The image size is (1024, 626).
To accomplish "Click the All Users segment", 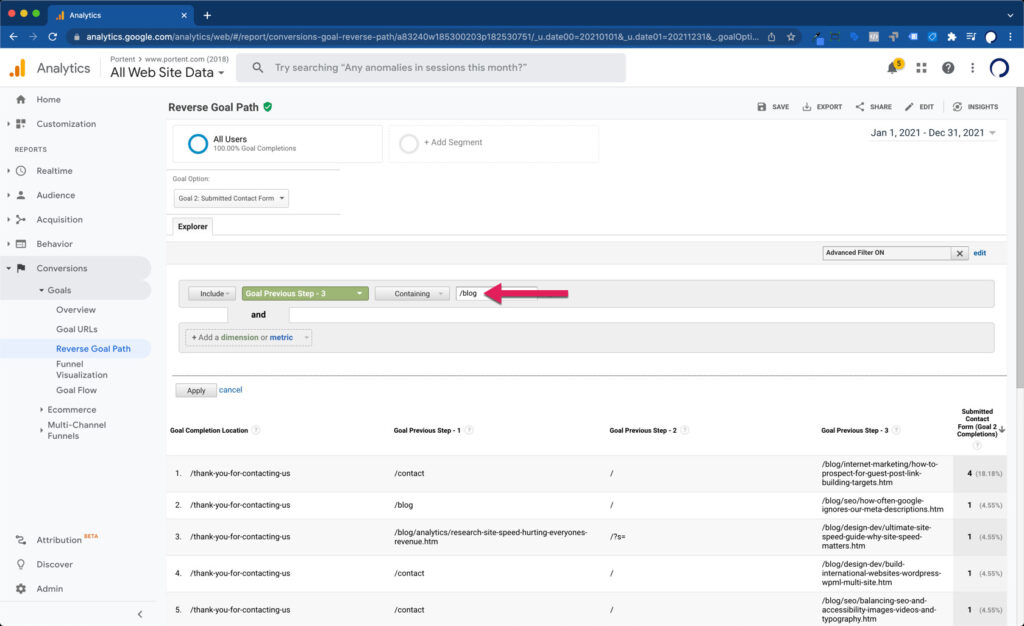I will tap(278, 143).
